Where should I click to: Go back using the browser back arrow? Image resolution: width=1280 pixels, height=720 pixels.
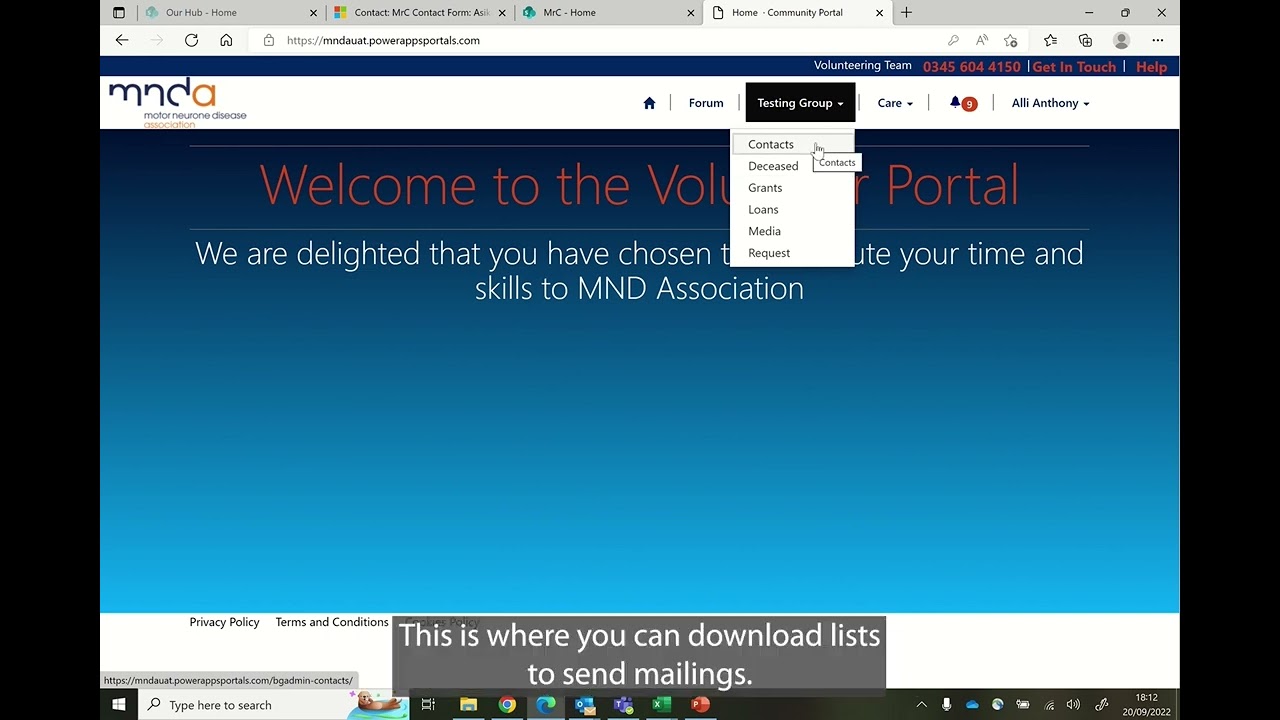click(122, 40)
